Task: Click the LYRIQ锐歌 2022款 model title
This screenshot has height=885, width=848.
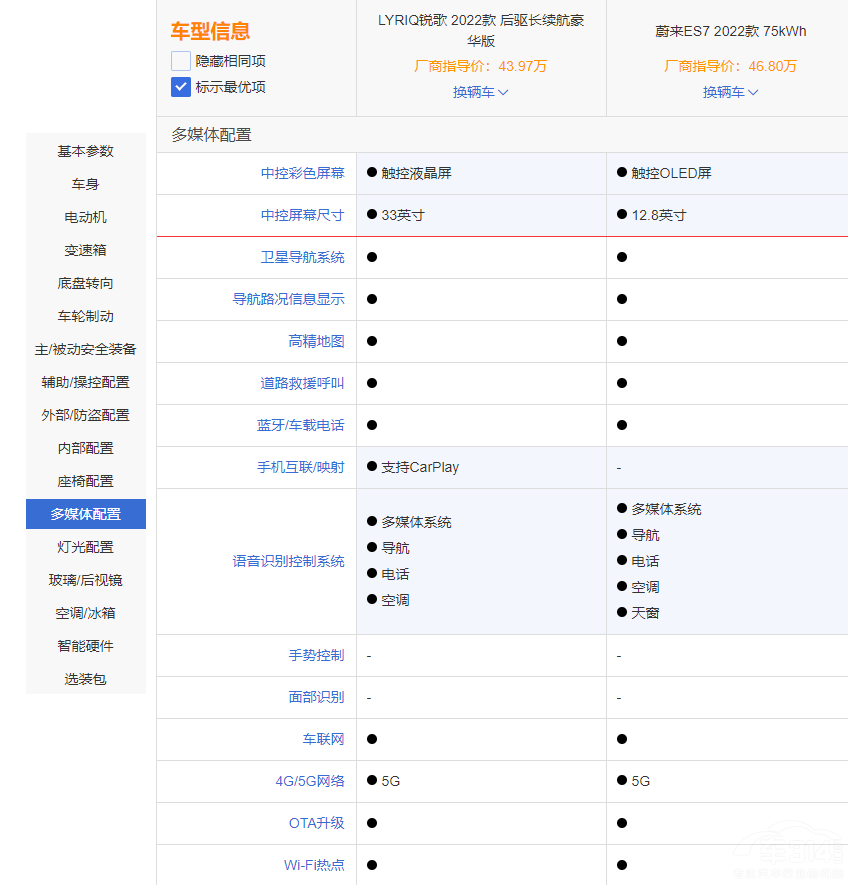Action: [481, 30]
